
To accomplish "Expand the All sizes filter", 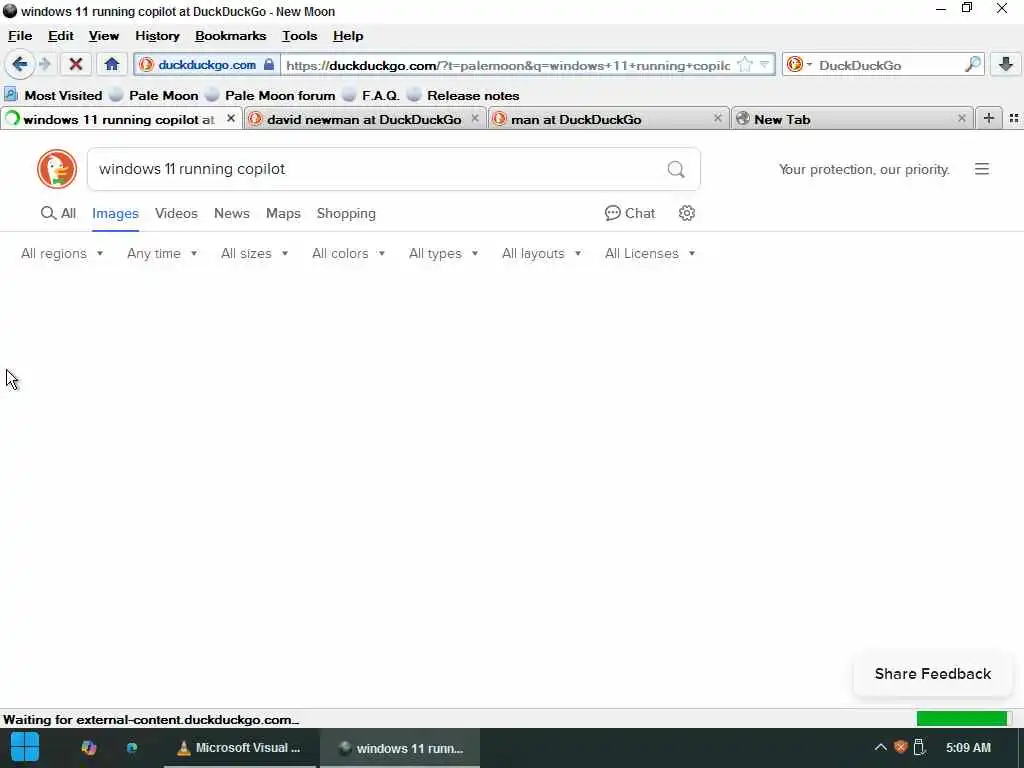I will pos(255,253).
